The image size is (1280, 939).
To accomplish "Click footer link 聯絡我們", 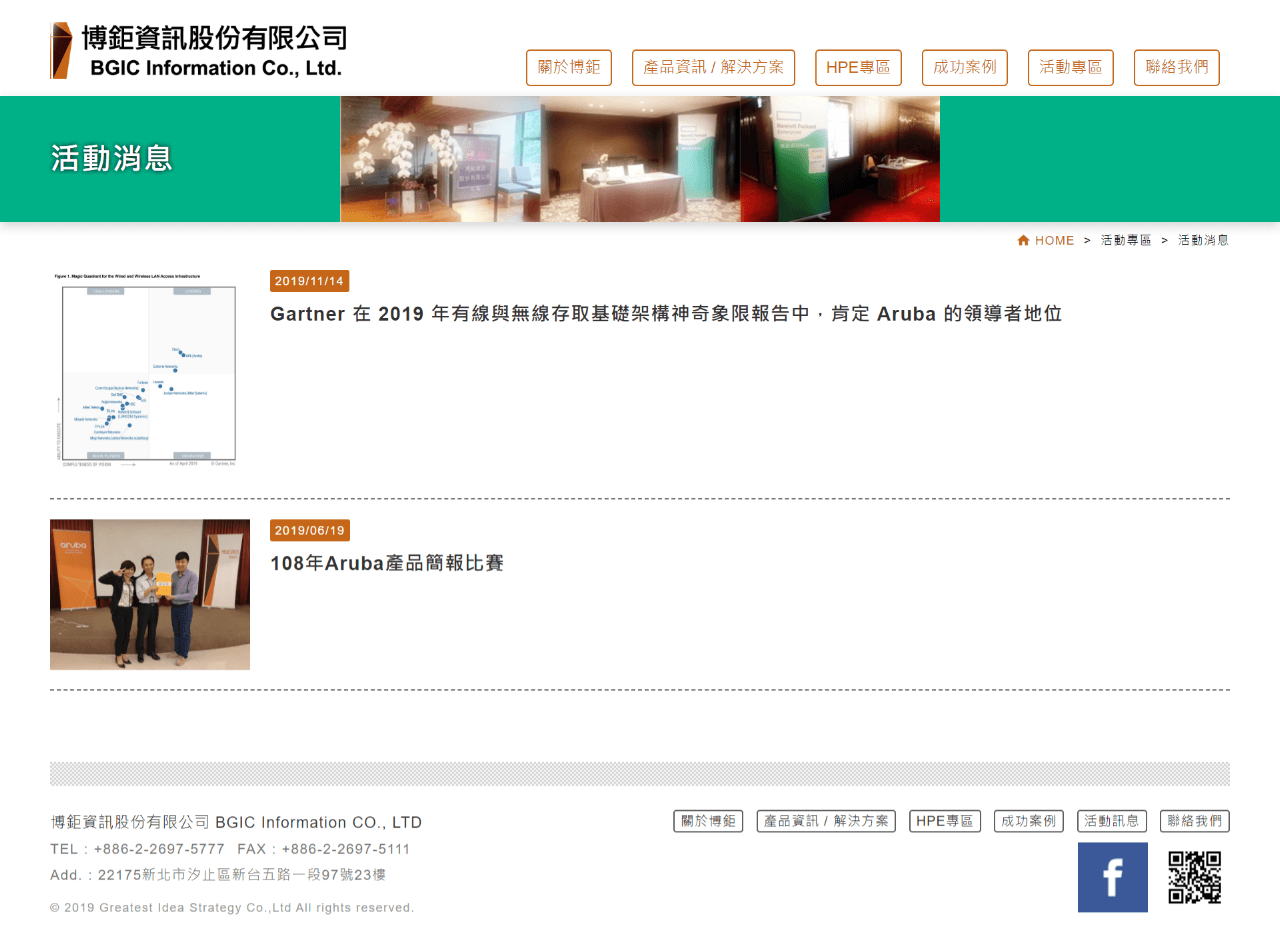I will (x=1195, y=821).
